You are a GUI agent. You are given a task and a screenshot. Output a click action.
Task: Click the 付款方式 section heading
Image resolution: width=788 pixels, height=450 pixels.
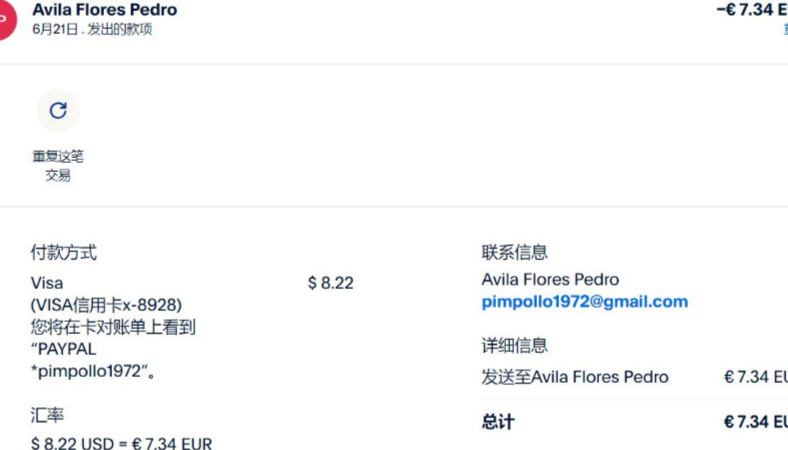coord(64,253)
